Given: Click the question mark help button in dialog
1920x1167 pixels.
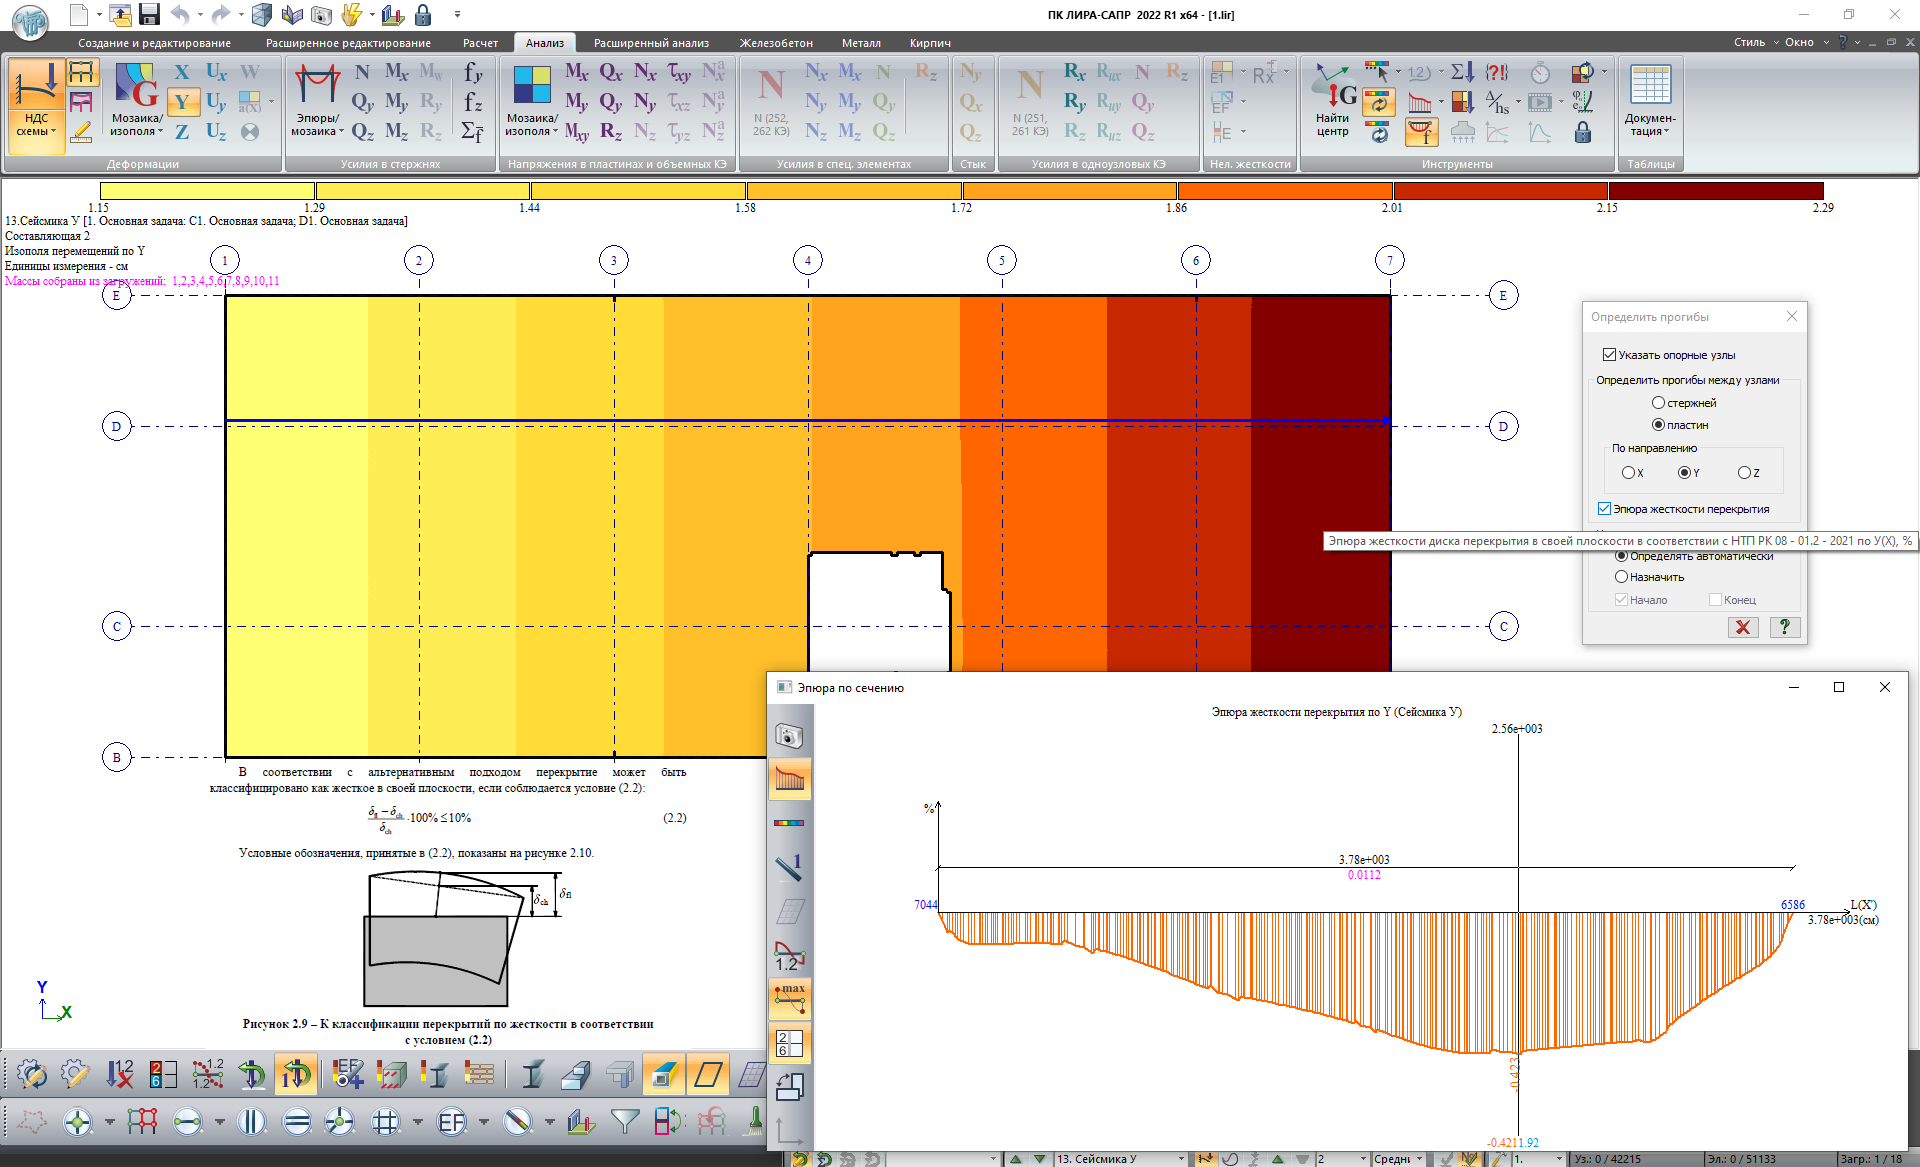Looking at the screenshot, I should 1784,627.
